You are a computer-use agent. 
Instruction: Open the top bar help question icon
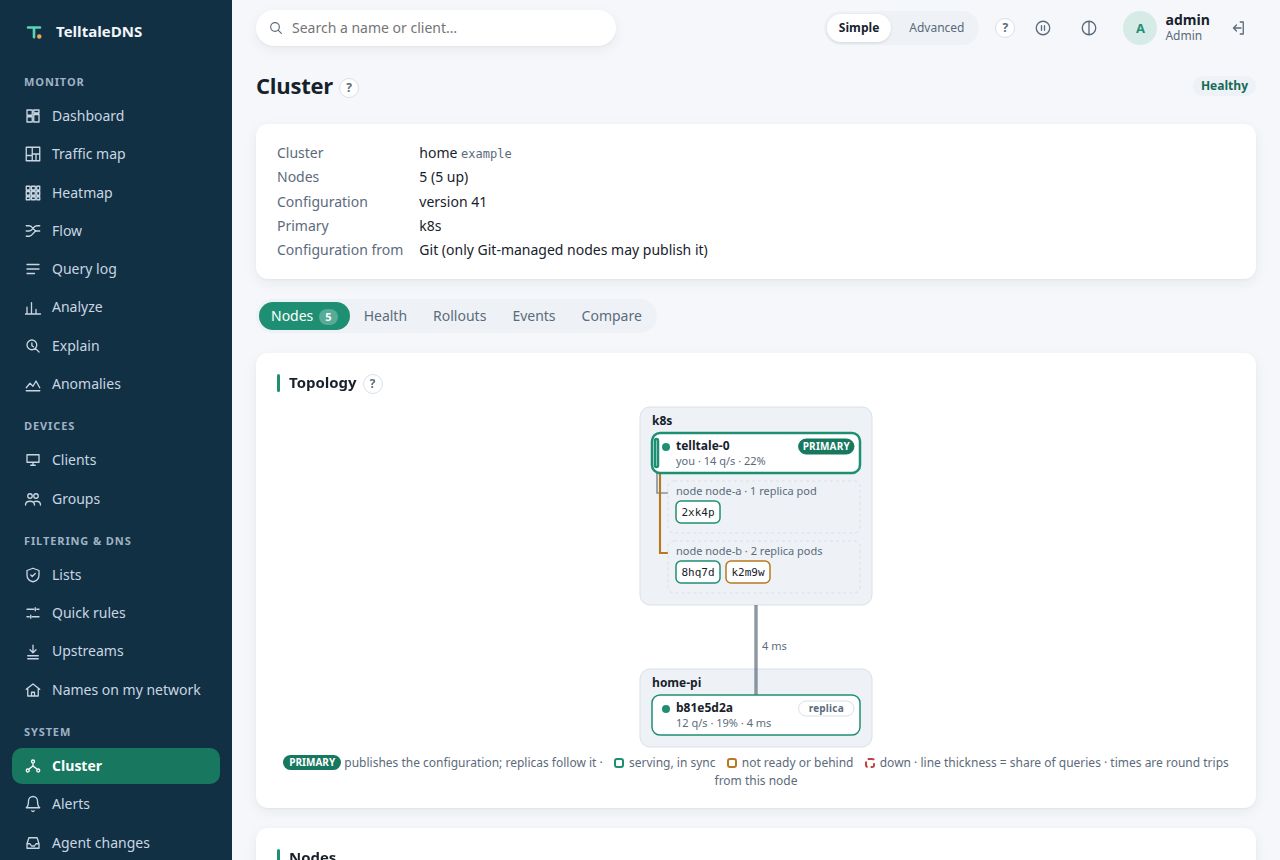coord(1005,28)
